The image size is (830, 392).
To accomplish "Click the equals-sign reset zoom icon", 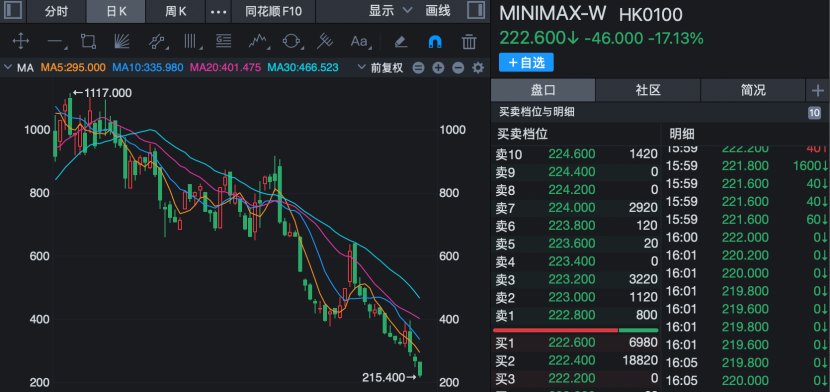I will (x=418, y=68).
